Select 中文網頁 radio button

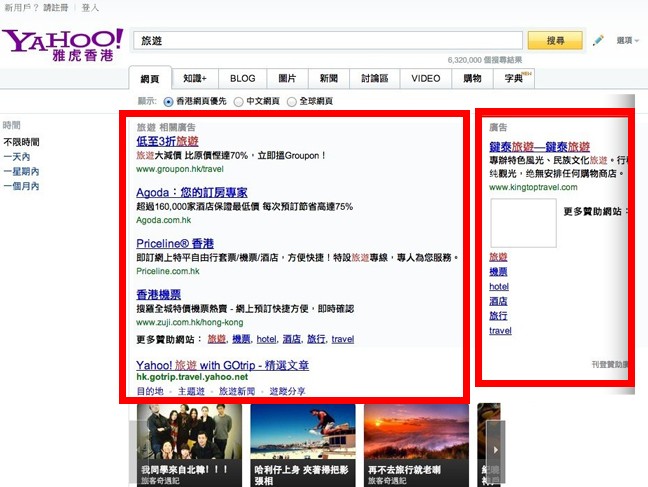pos(238,102)
